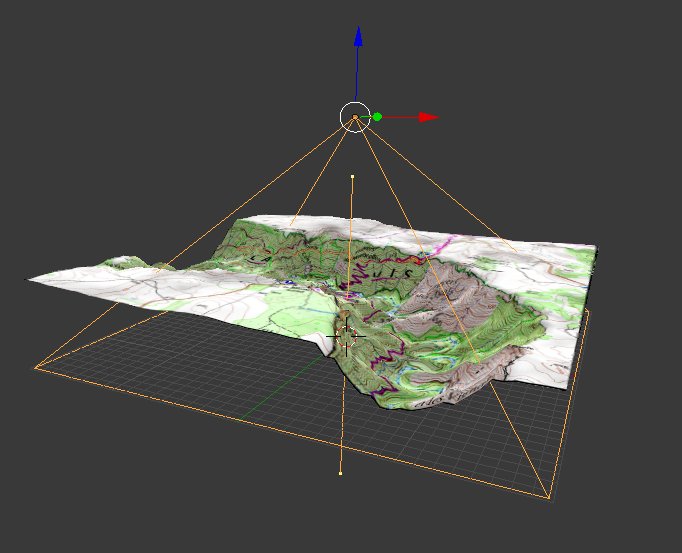
Task: Click lower yellow endpoint of vertical orange line
Action: [x=340, y=473]
